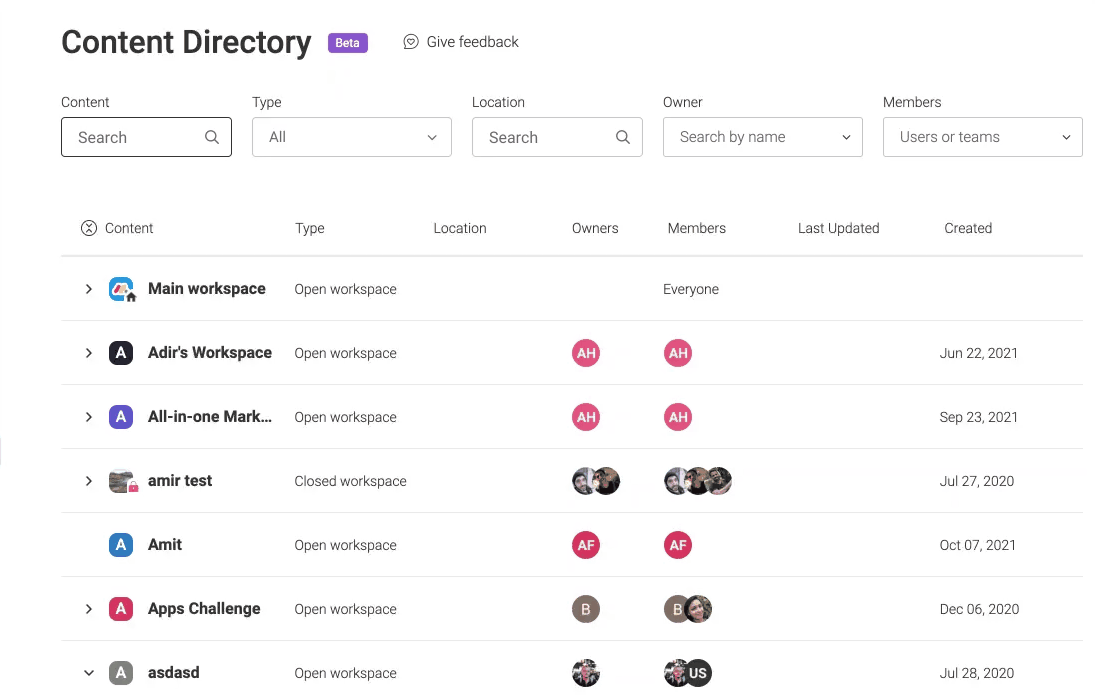This screenshot has height=696, width=1095.
Task: Click the Give feedback speech bubble icon
Action: click(x=411, y=42)
